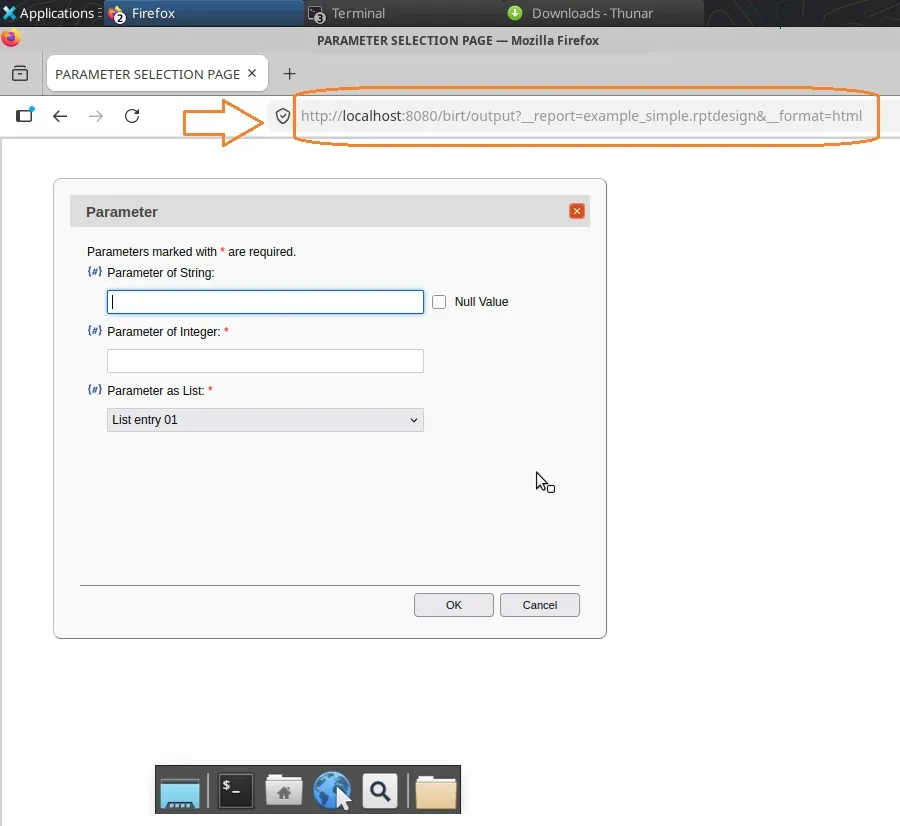
Task: Enable the Null Value checkbox
Action: click(439, 302)
